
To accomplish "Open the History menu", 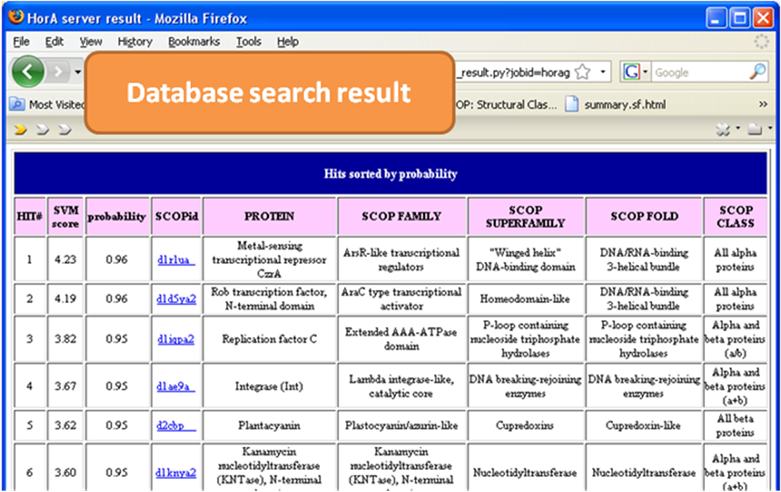I will click(x=134, y=42).
